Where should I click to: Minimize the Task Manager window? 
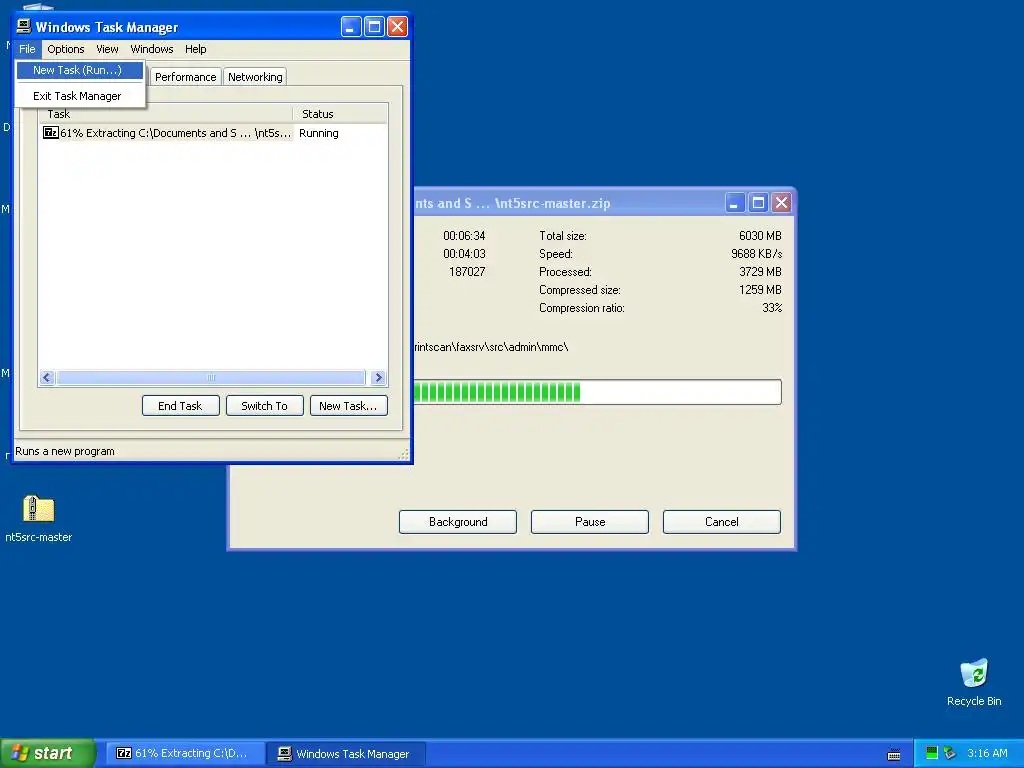(351, 27)
